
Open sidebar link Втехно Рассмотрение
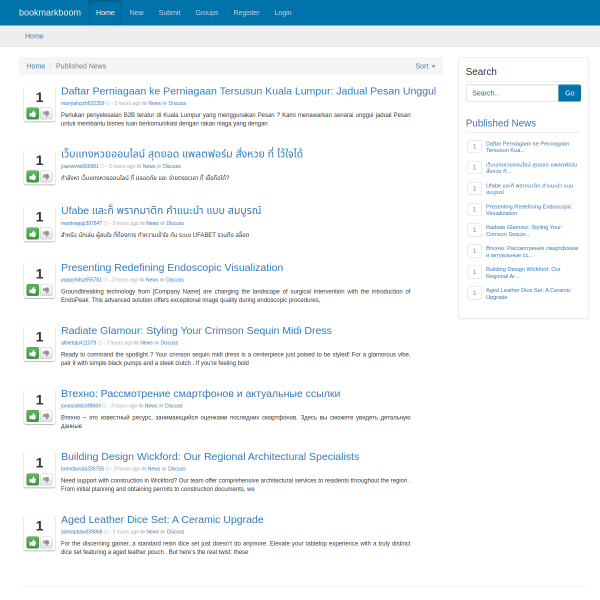point(532,252)
